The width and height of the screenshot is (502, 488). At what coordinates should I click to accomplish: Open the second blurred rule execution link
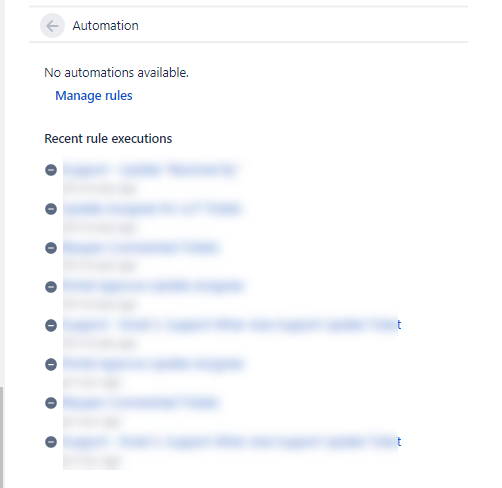pos(152,209)
